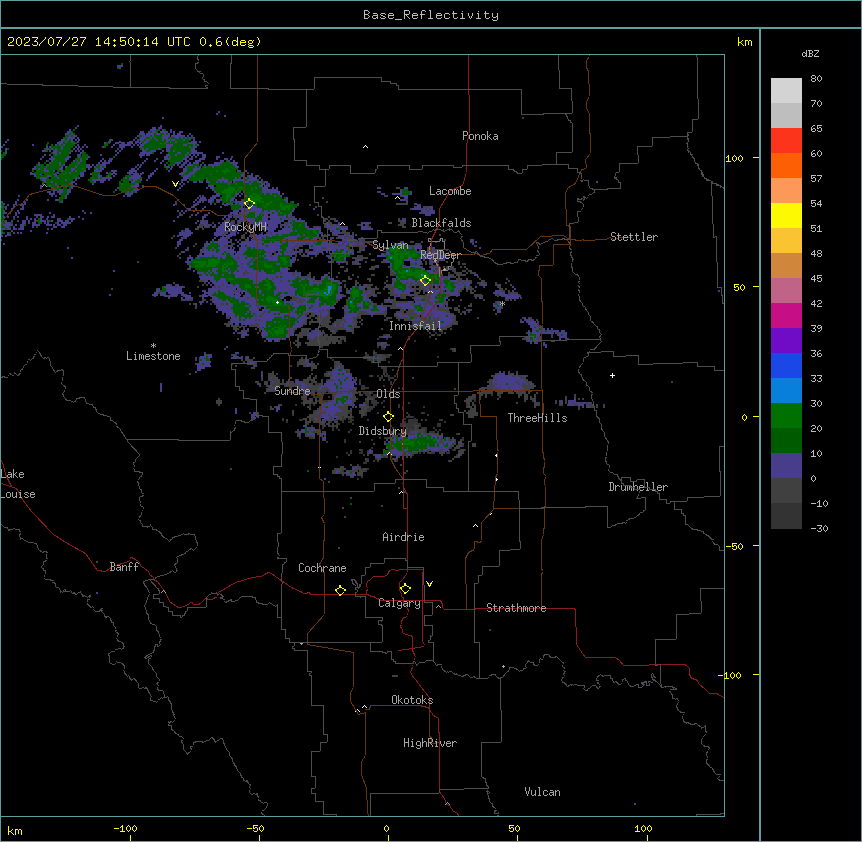Click the Base_Reflectivity title text
Image resolution: width=862 pixels, height=842 pixels.
[431, 15]
